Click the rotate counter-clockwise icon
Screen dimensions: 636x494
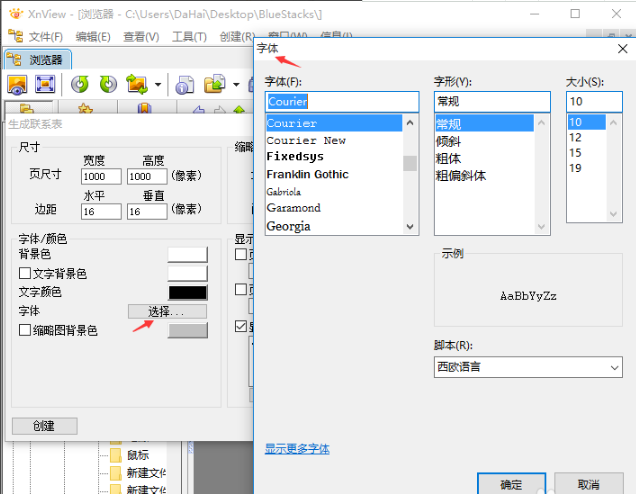tap(80, 85)
